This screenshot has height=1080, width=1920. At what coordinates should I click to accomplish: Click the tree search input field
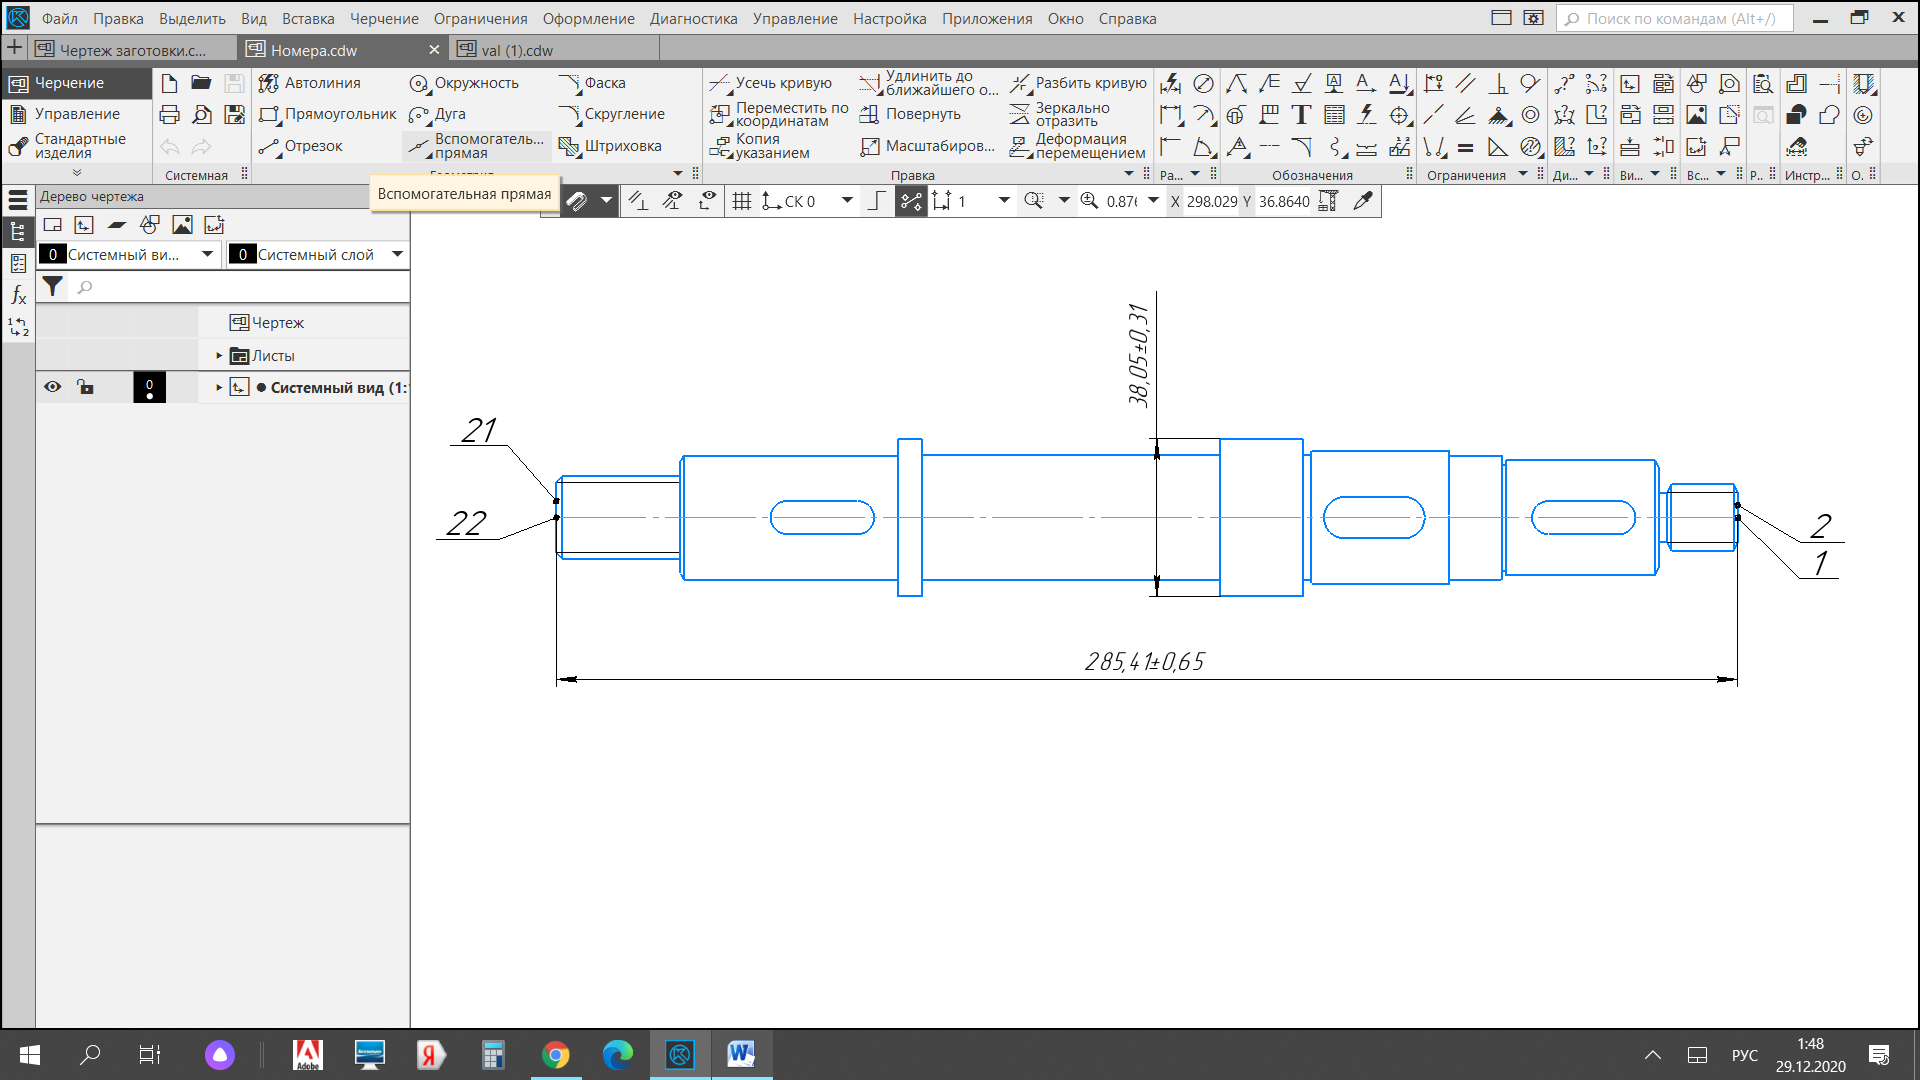240,287
